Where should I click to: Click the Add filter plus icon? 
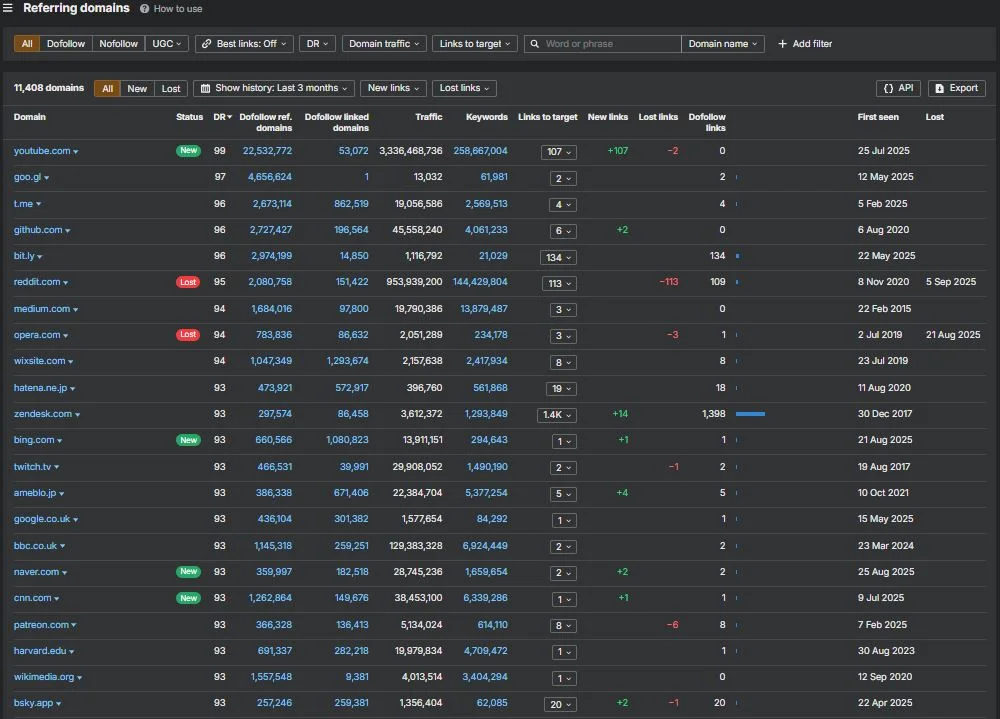tap(782, 43)
